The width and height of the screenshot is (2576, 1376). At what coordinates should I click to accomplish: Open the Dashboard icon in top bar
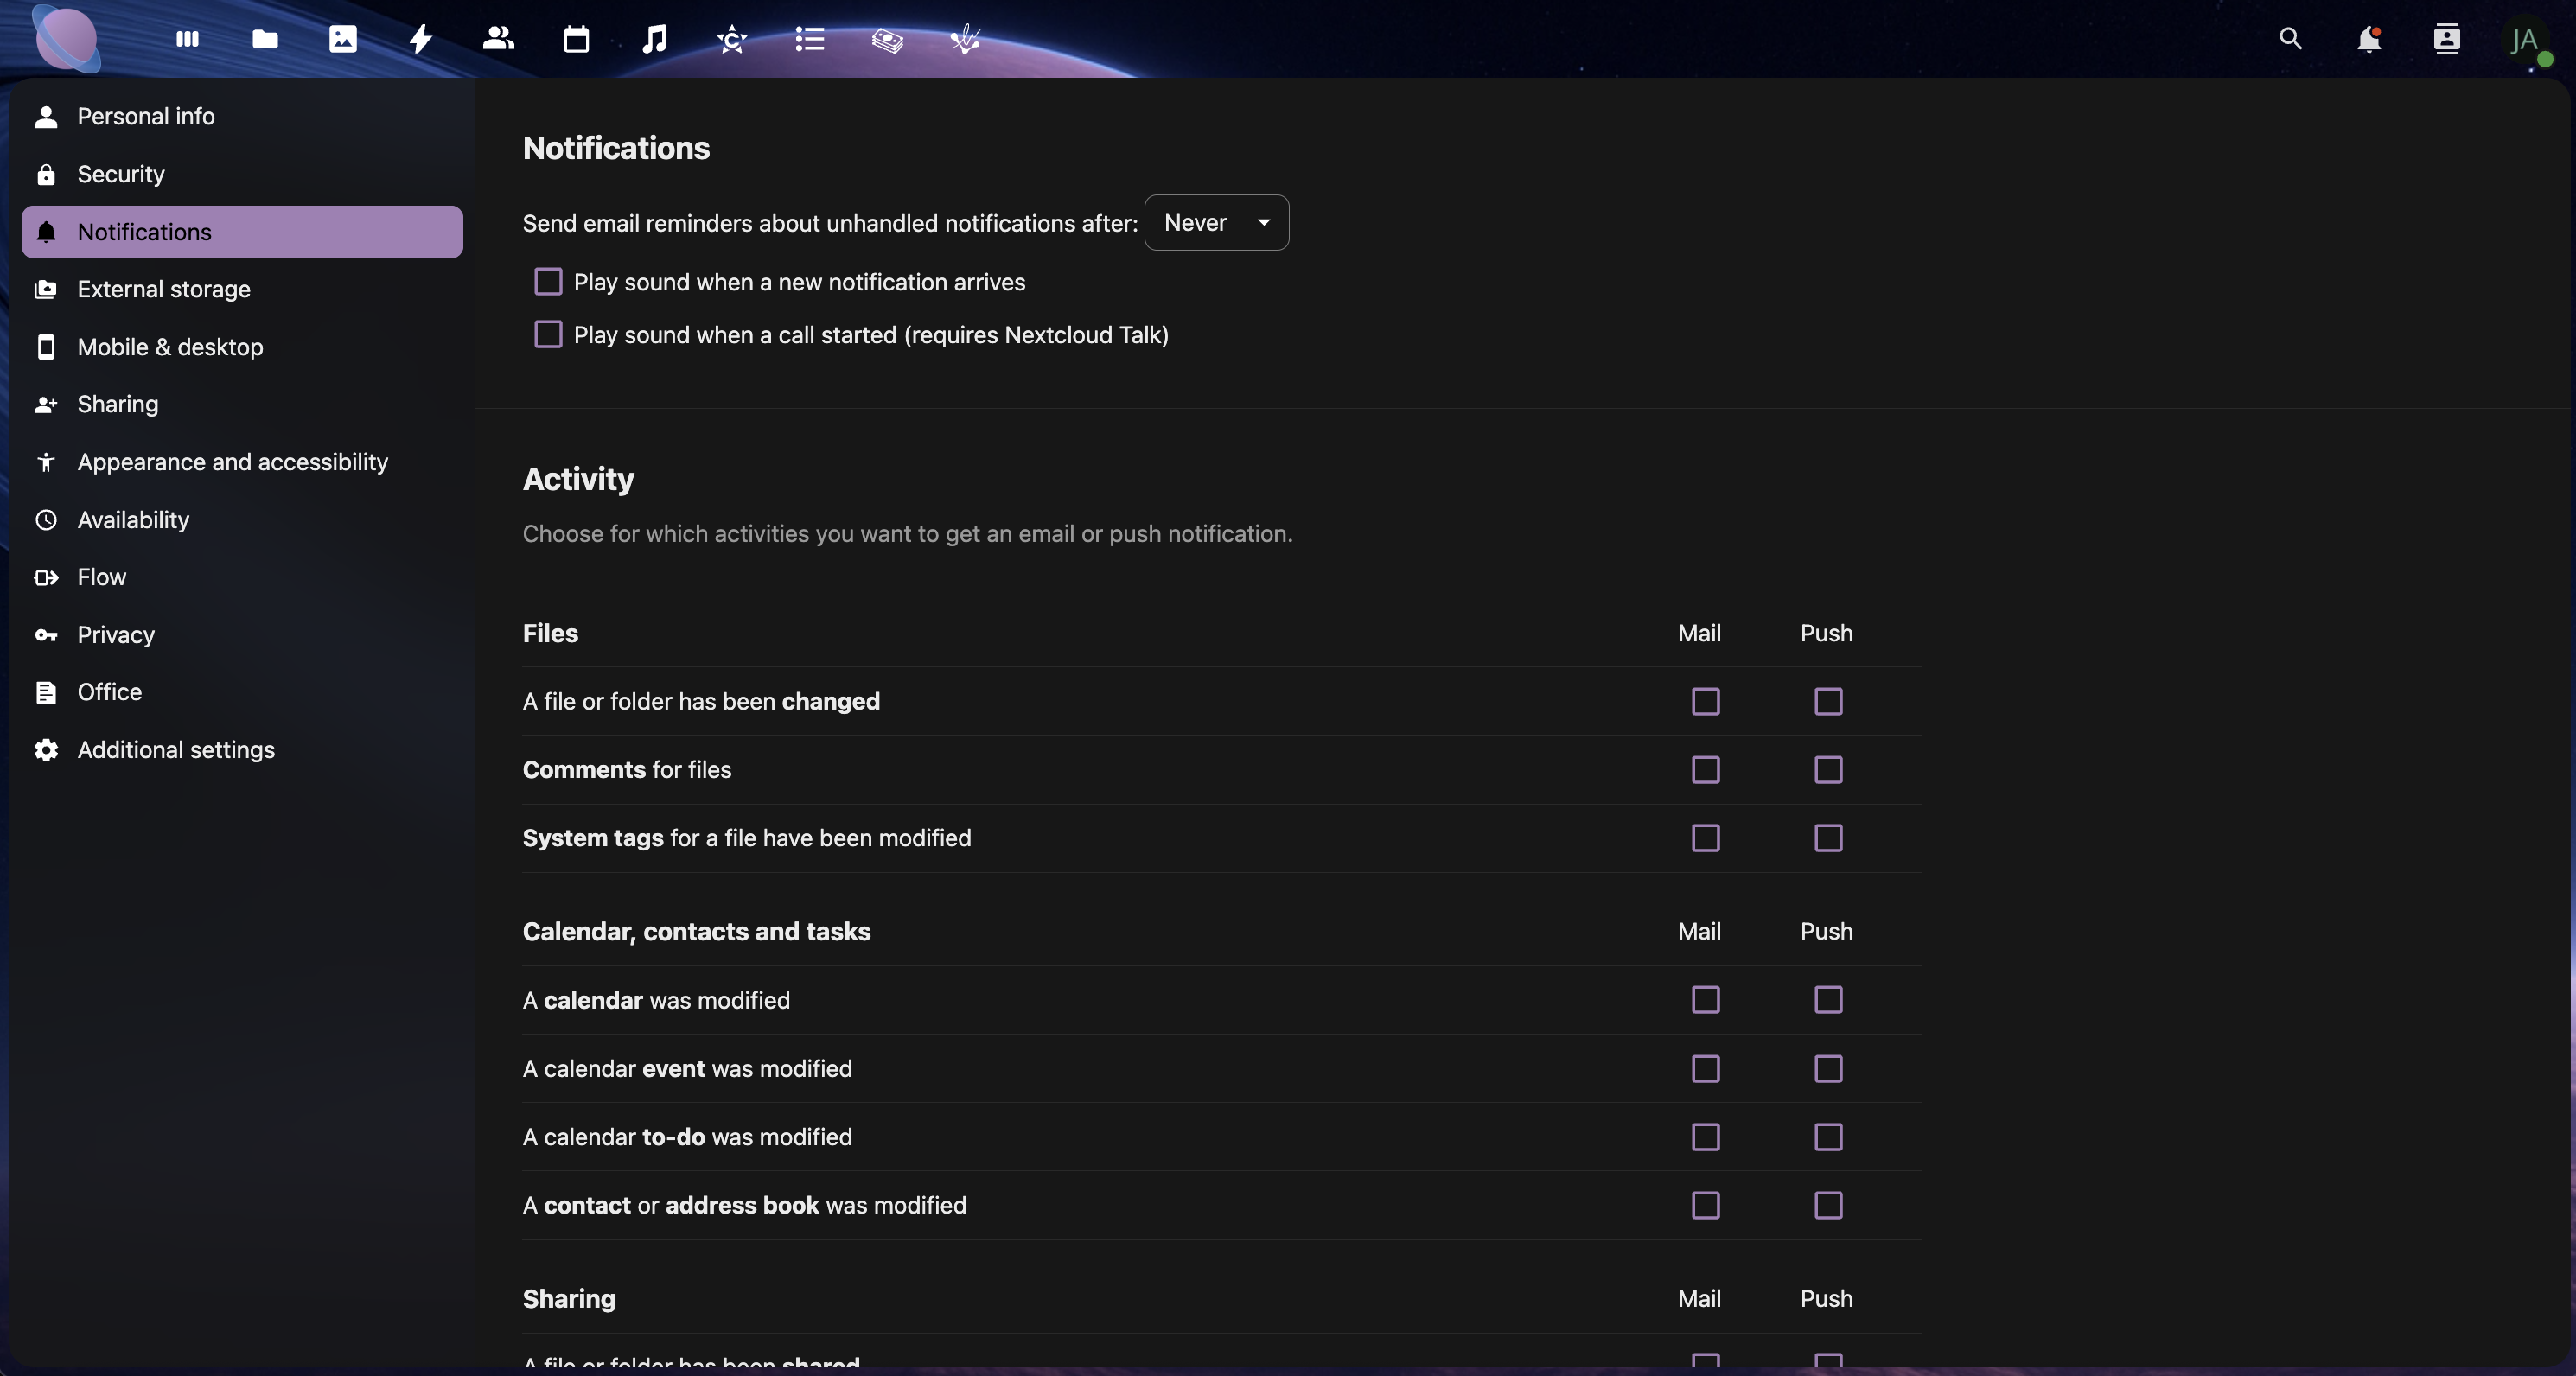pos(187,40)
